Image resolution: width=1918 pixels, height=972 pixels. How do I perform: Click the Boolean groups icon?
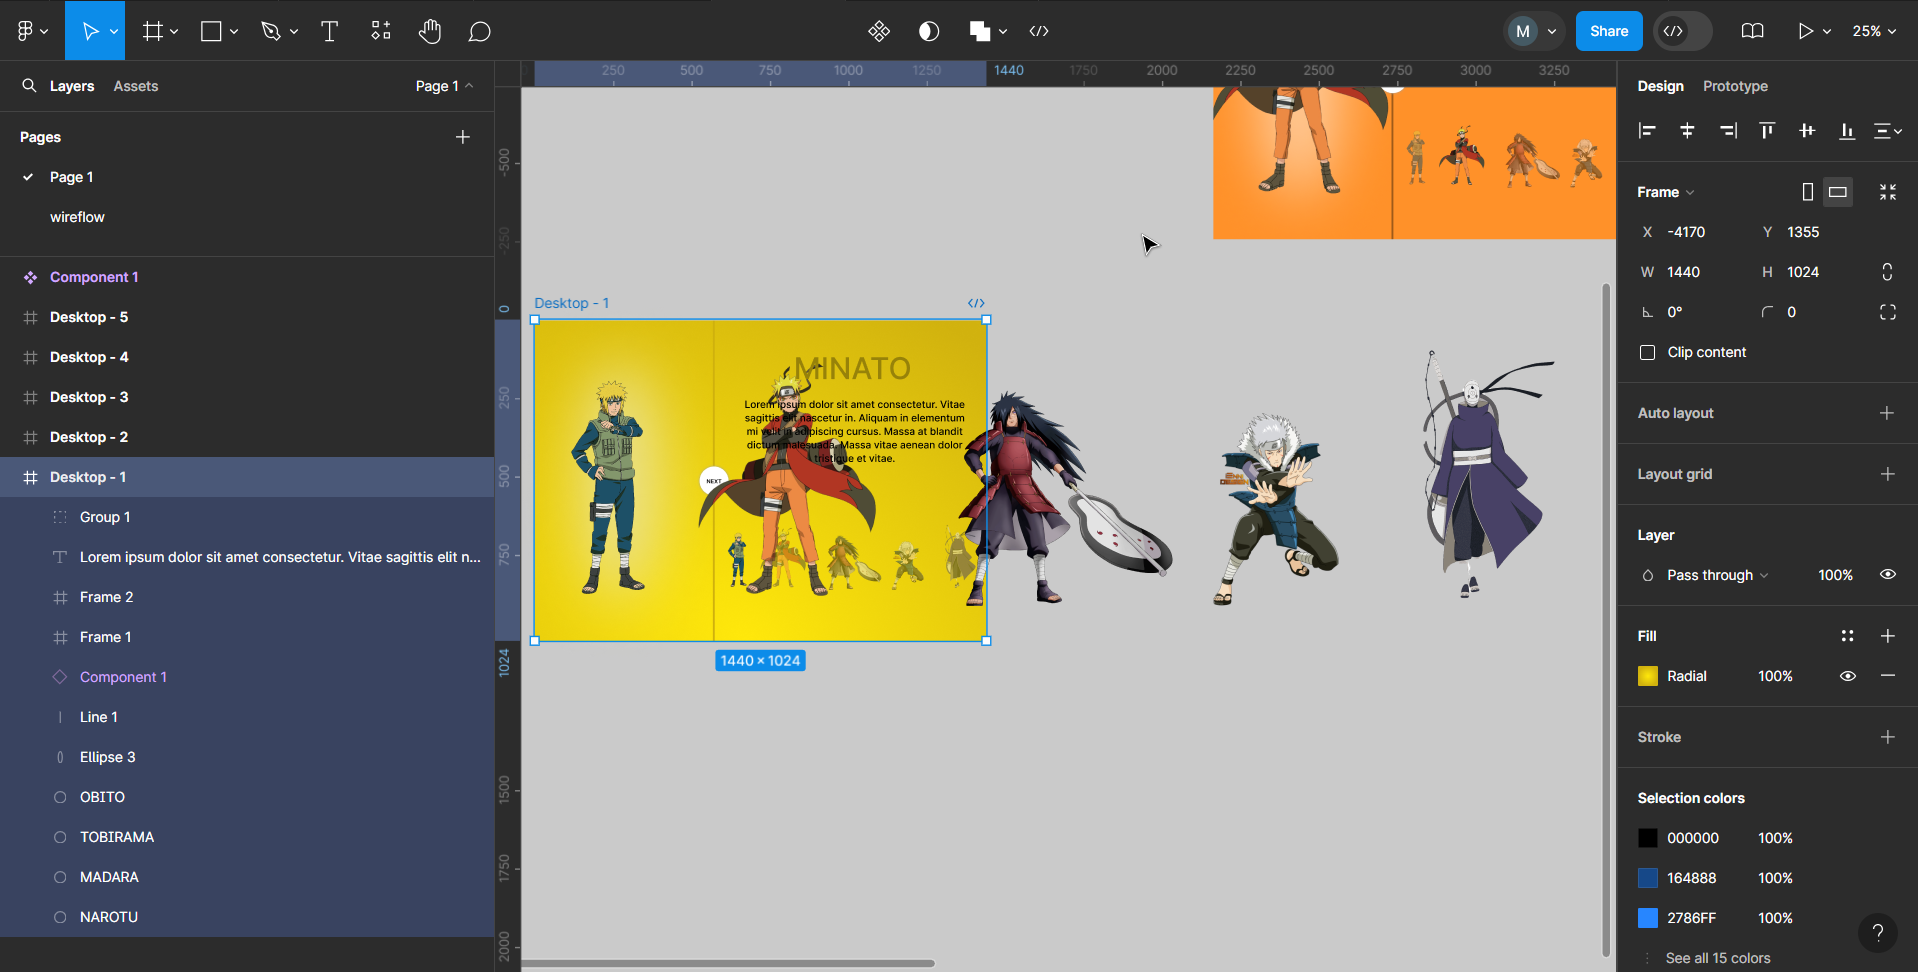pyautogui.click(x=980, y=31)
